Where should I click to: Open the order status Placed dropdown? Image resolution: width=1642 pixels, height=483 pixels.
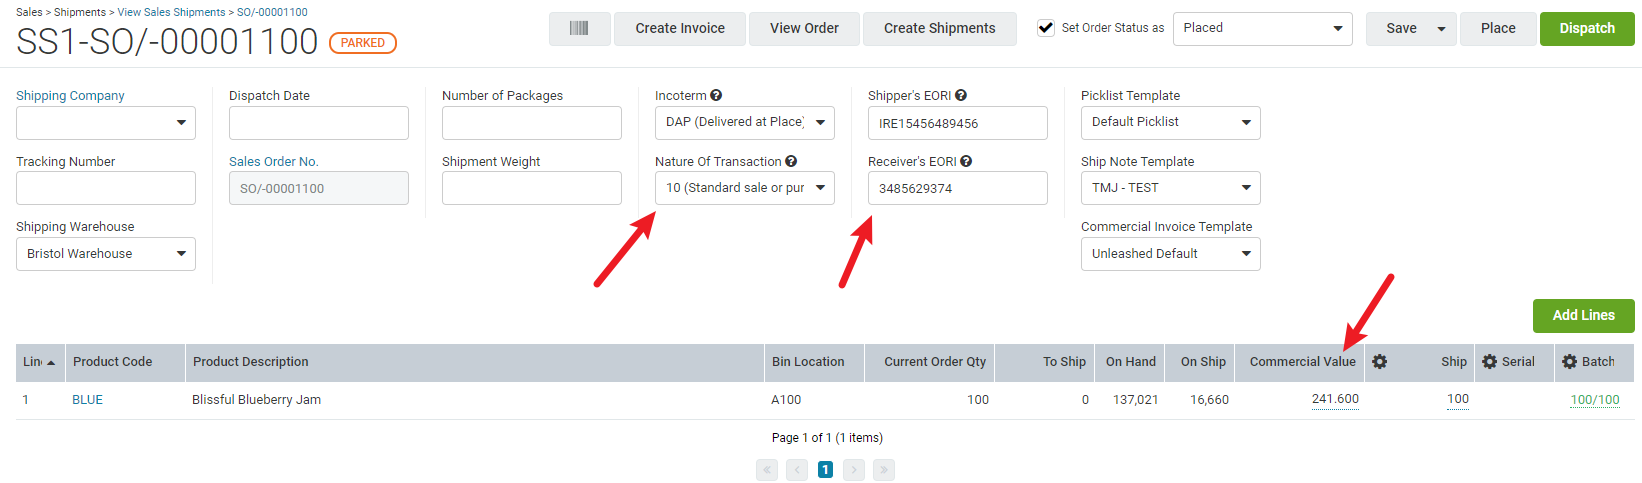click(1262, 29)
